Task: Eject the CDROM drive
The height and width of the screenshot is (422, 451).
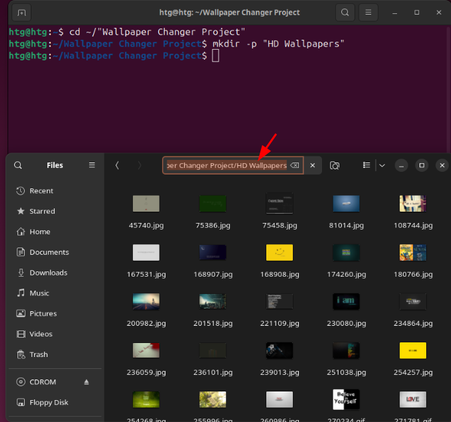Action: (87, 382)
